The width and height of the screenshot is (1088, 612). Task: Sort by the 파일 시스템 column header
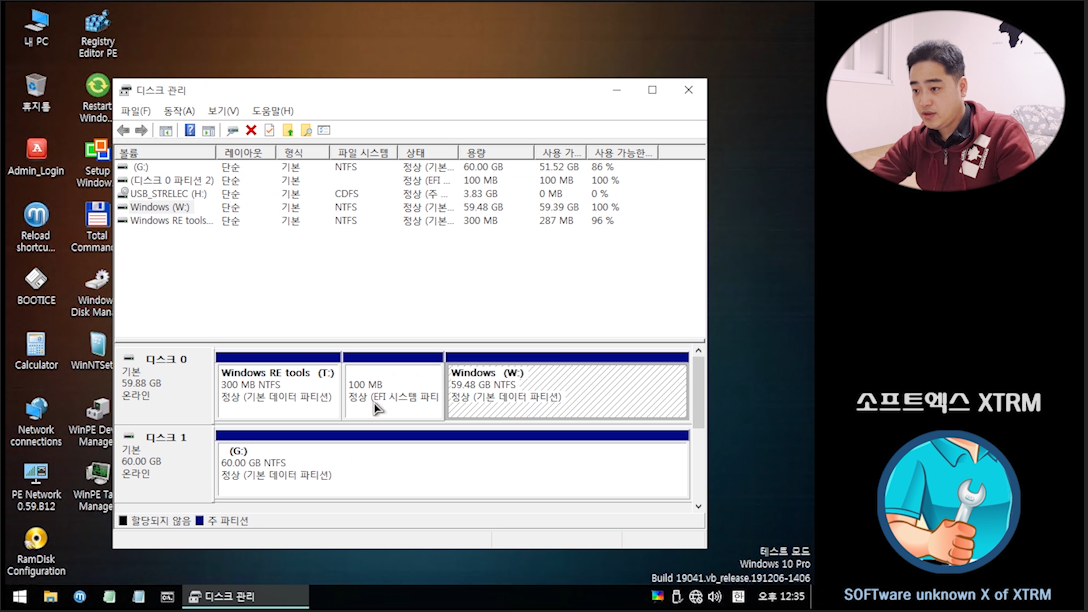[x=363, y=153]
